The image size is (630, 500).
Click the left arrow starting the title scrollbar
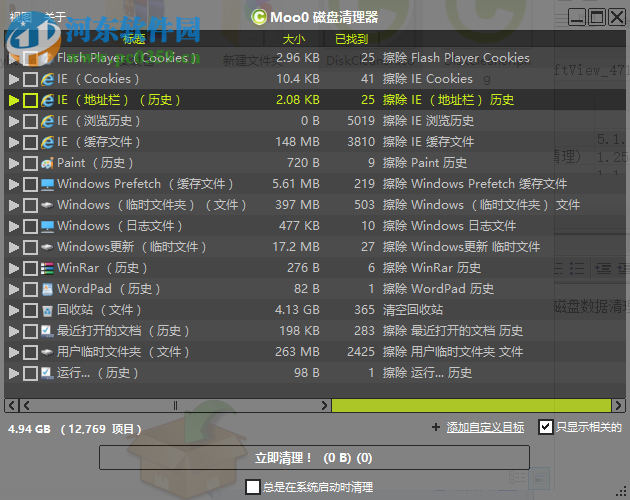pyautogui.click(x=27, y=405)
